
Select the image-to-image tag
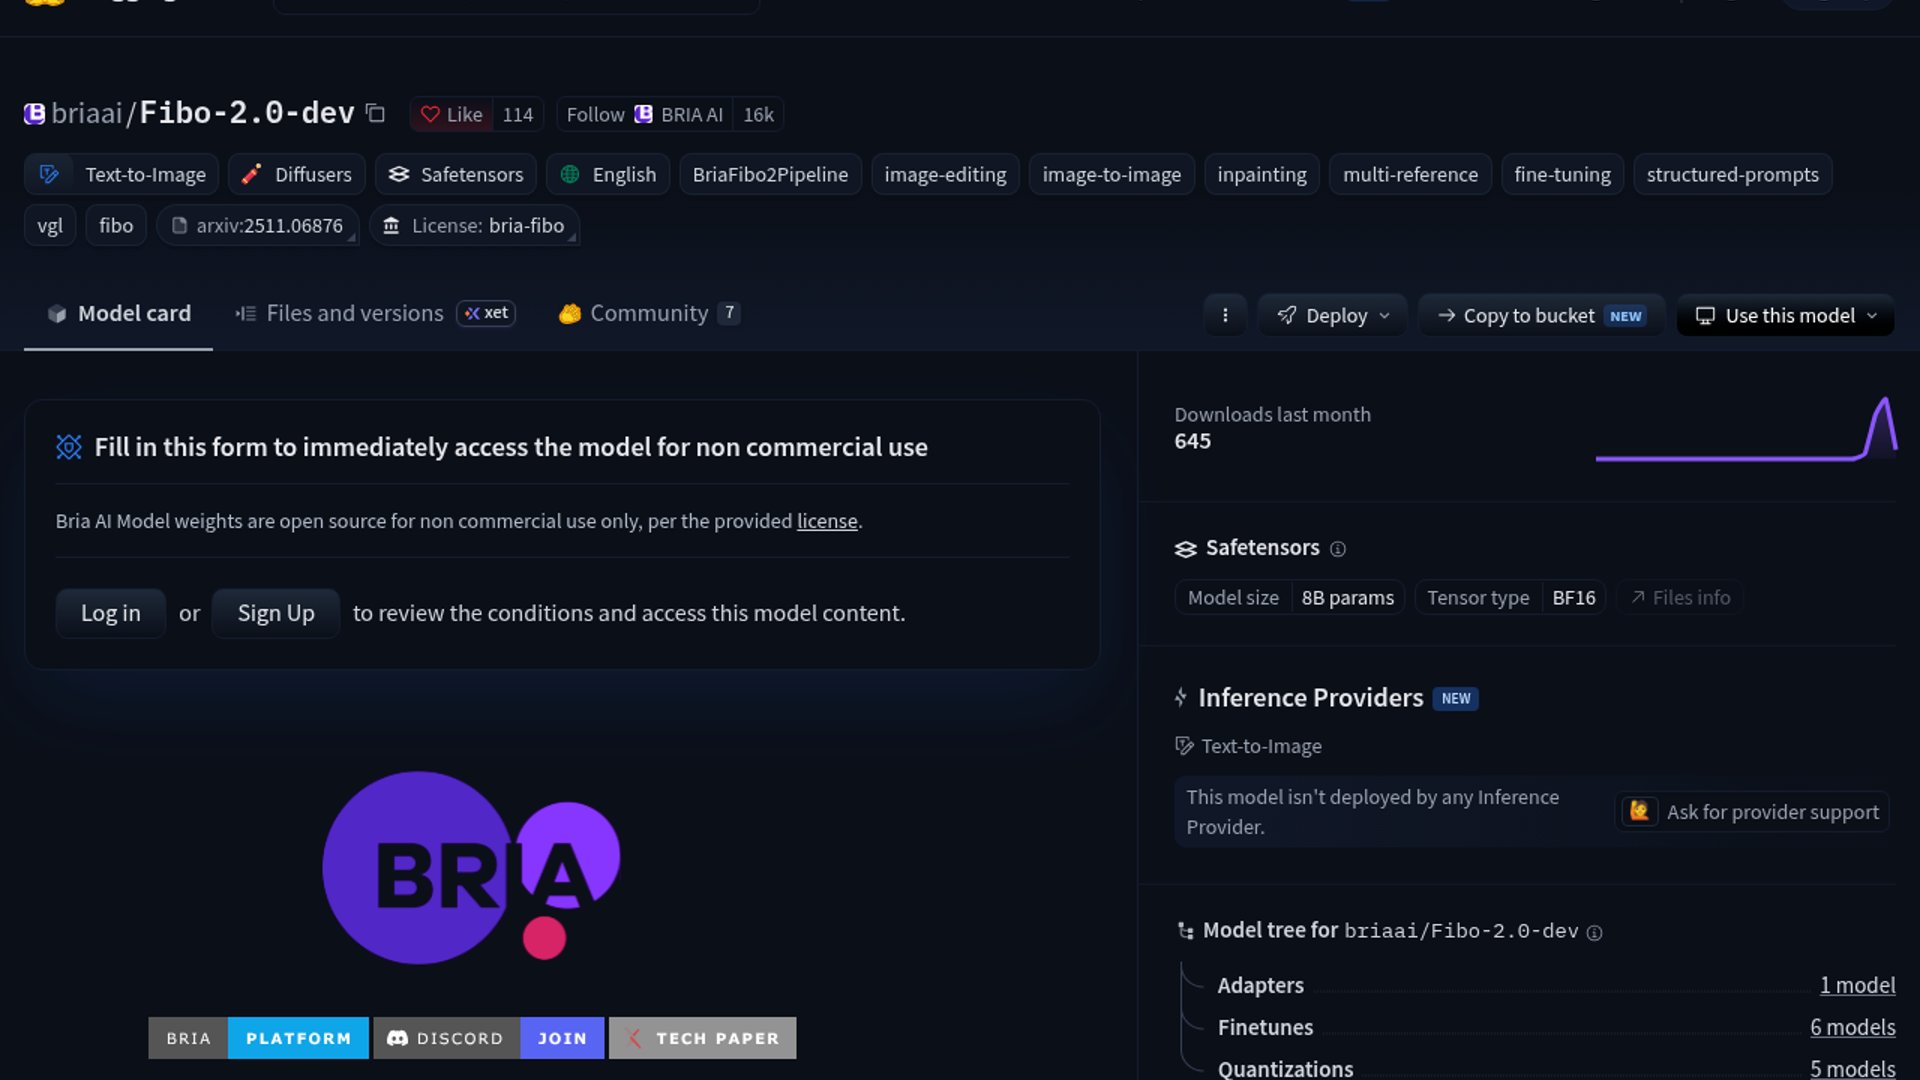[x=1111, y=174]
